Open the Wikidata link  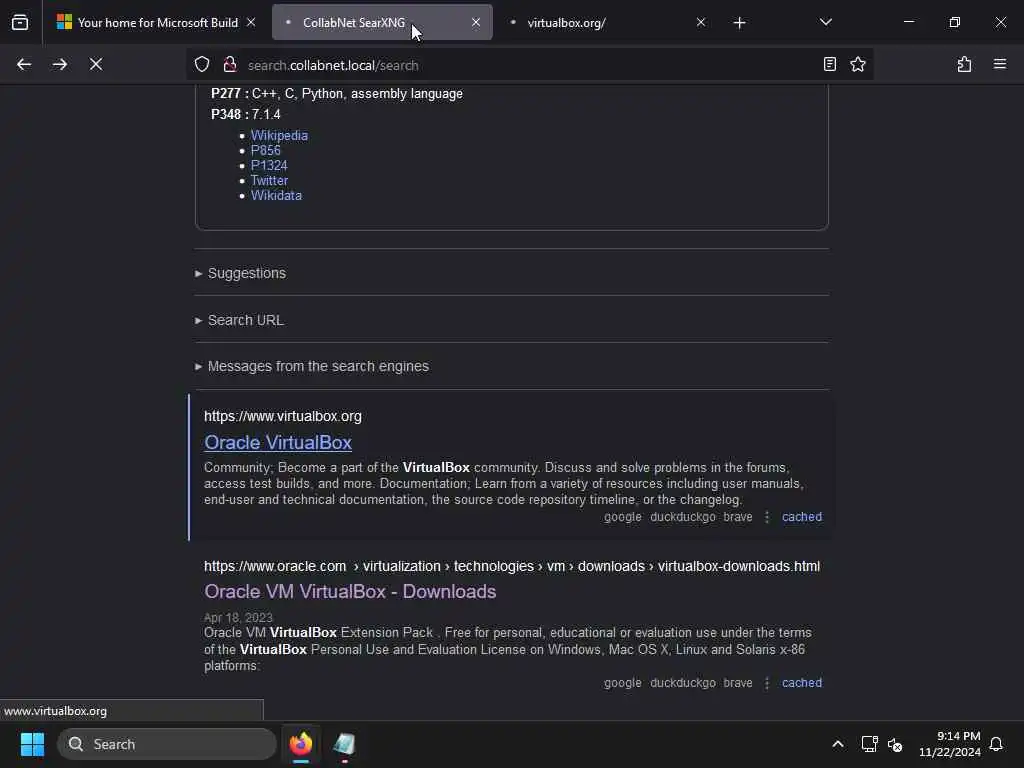tap(276, 195)
